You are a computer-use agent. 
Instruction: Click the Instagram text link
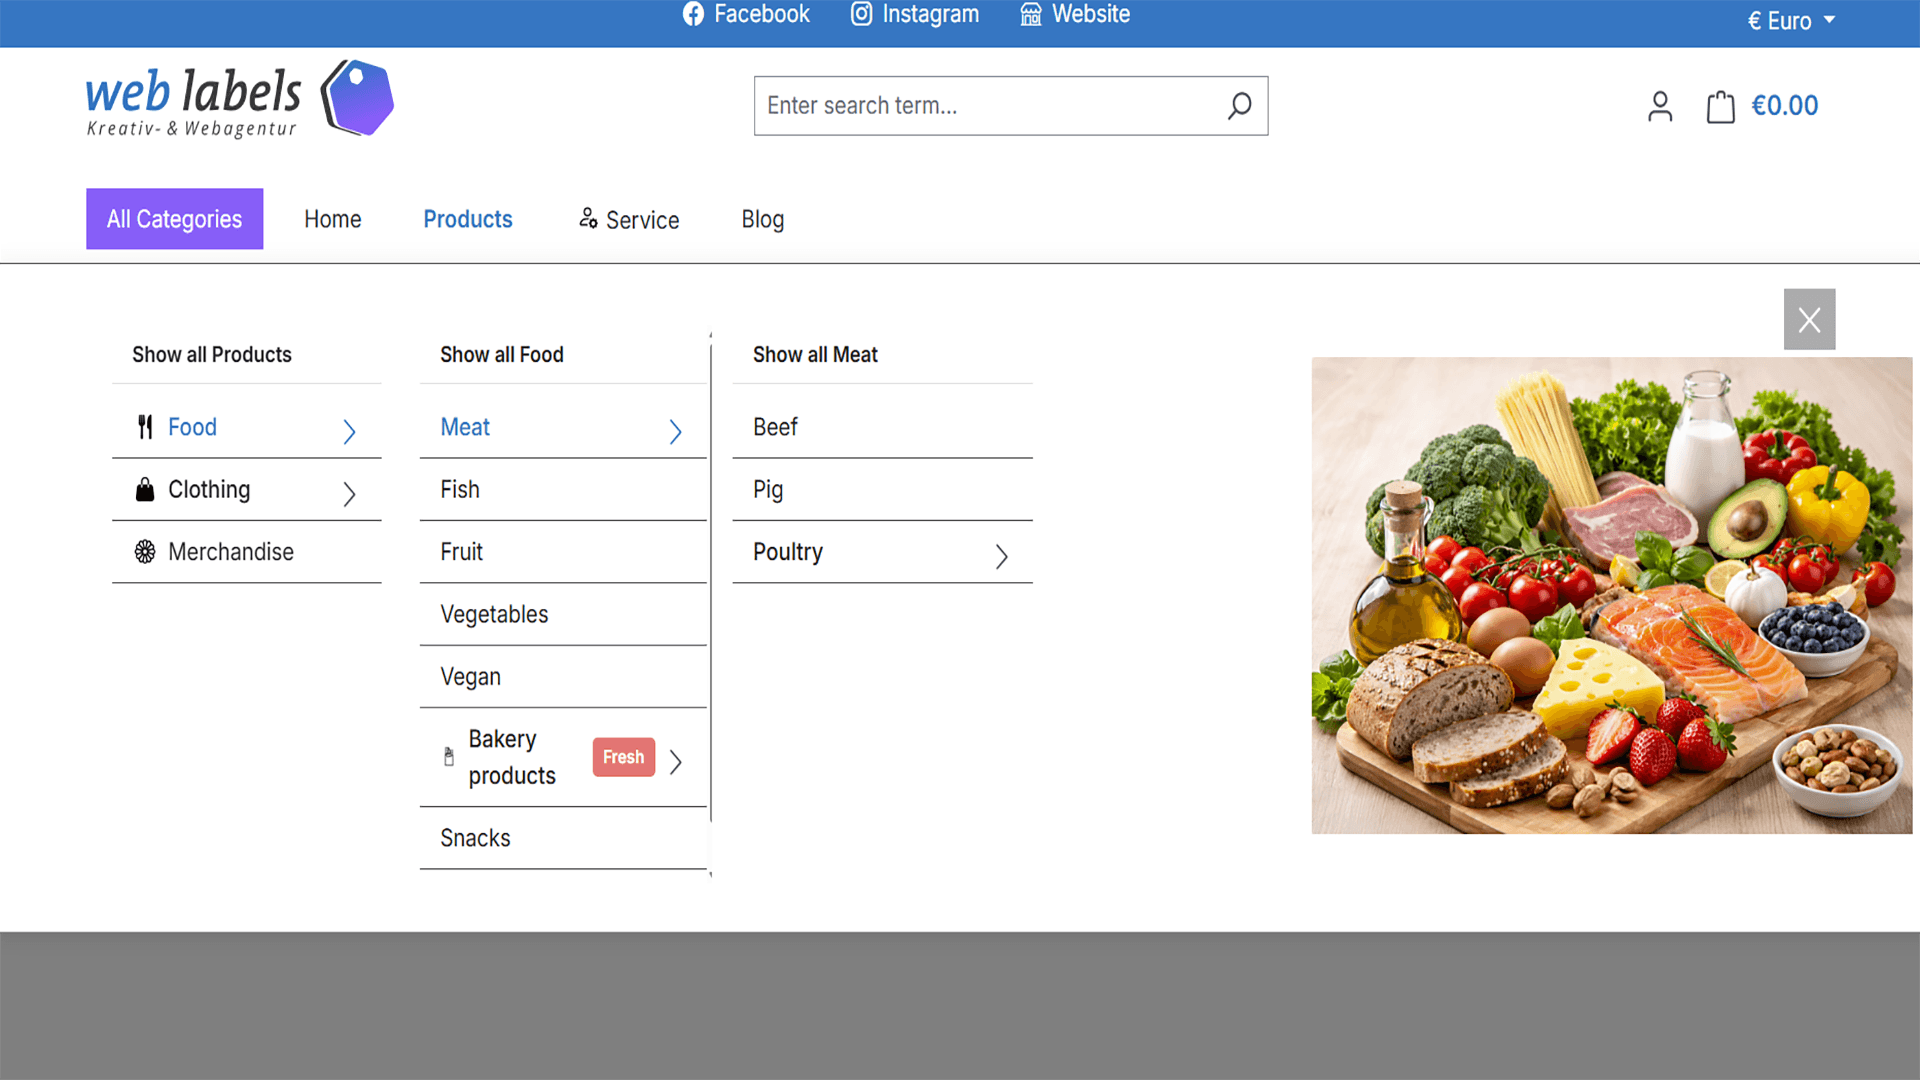(931, 14)
